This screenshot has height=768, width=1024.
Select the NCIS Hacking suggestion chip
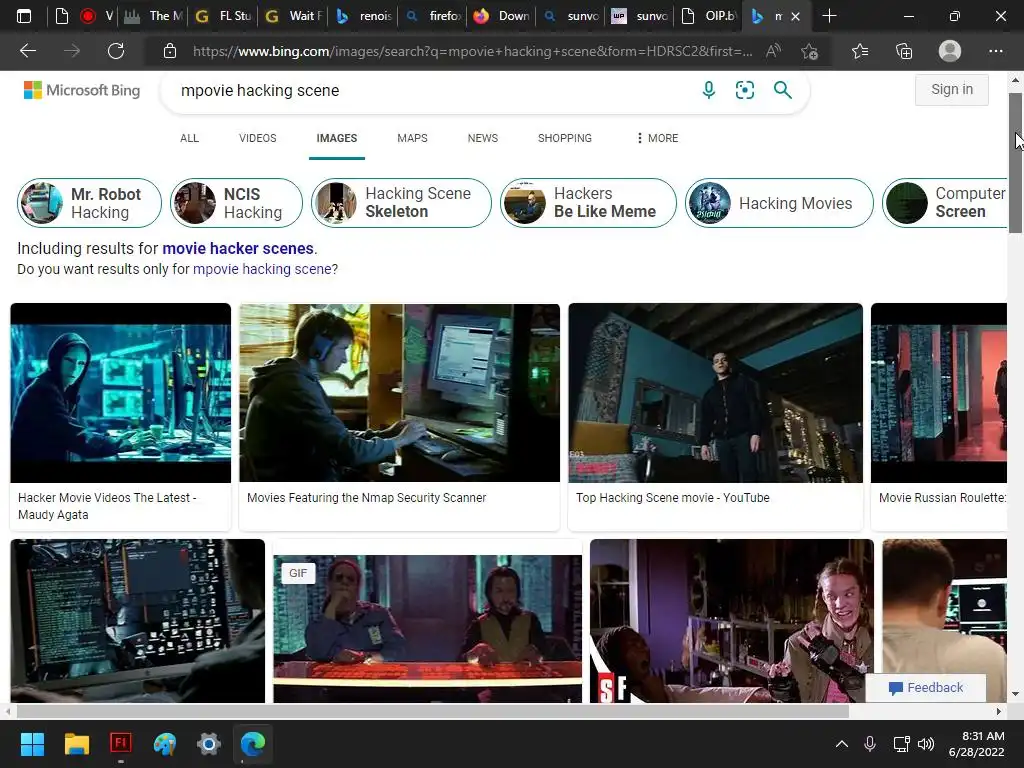point(236,203)
